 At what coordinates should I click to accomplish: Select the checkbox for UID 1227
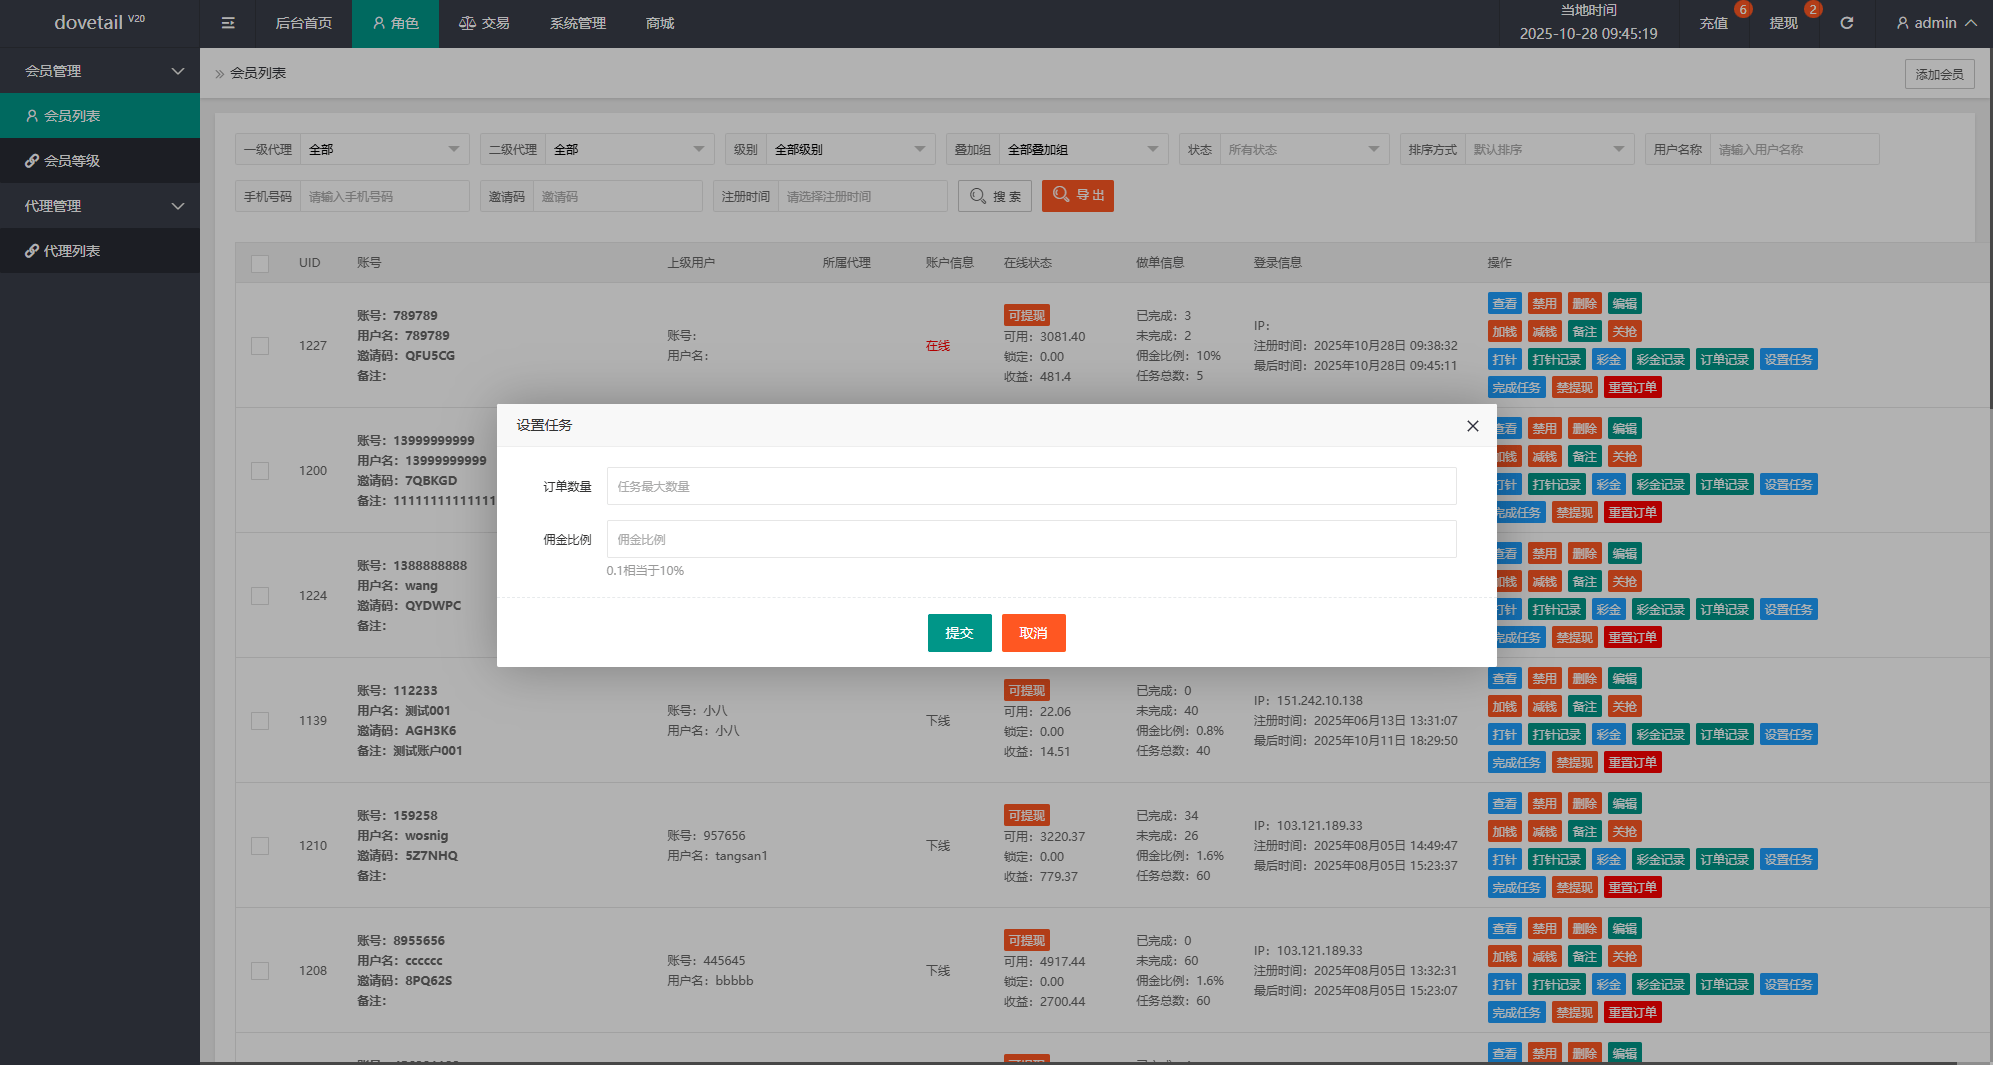coord(260,346)
